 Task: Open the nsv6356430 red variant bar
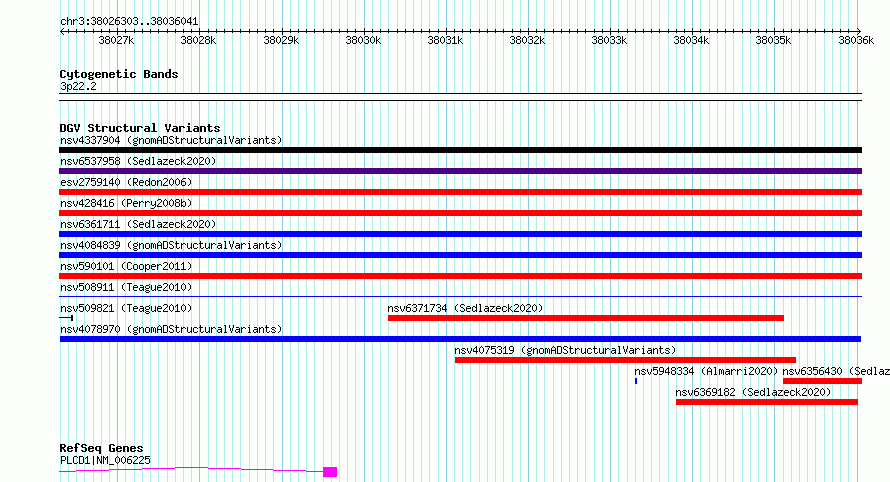pos(822,381)
